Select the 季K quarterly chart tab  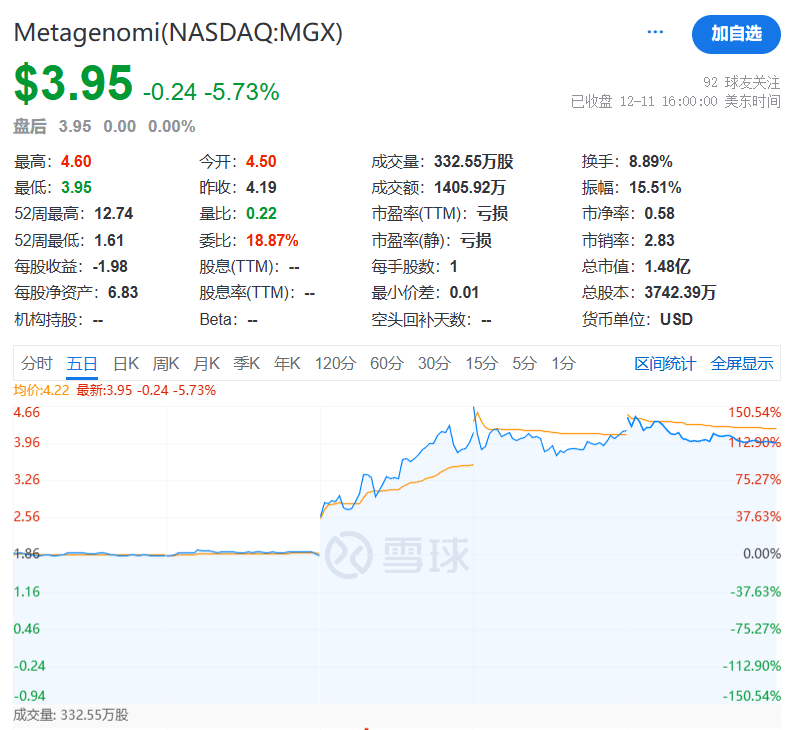point(247,363)
